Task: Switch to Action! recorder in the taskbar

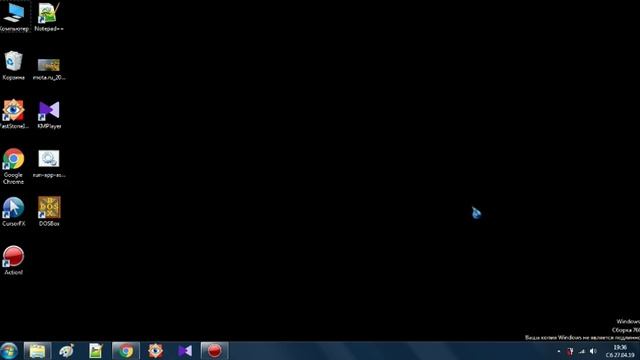Action: pyautogui.click(x=215, y=351)
